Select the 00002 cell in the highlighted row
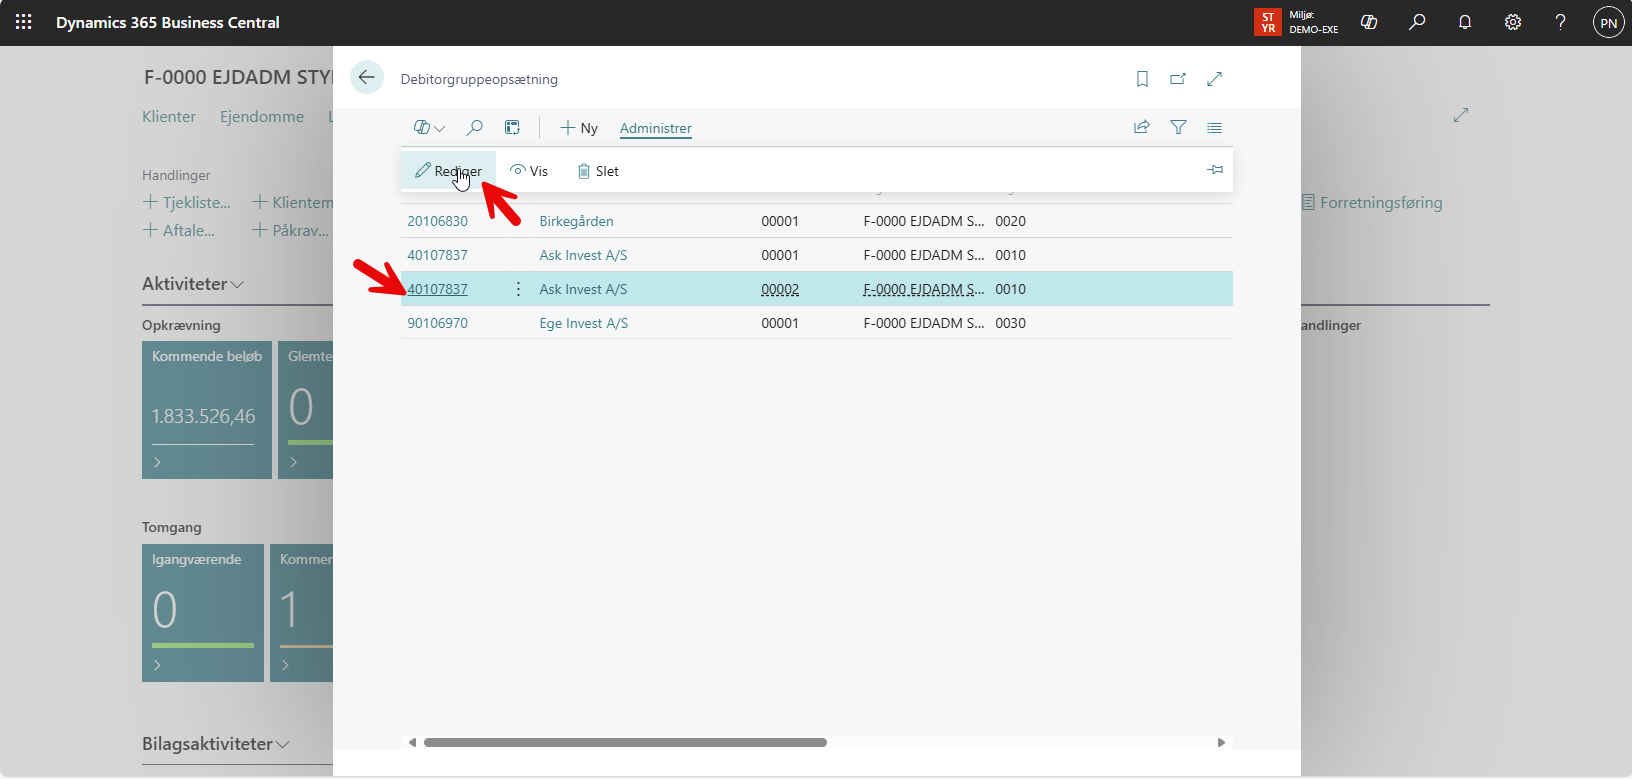This screenshot has width=1632, height=779. click(780, 289)
